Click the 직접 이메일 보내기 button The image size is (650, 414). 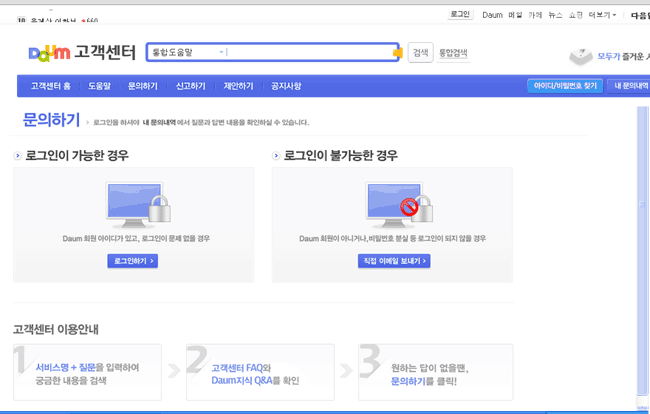[x=394, y=261]
